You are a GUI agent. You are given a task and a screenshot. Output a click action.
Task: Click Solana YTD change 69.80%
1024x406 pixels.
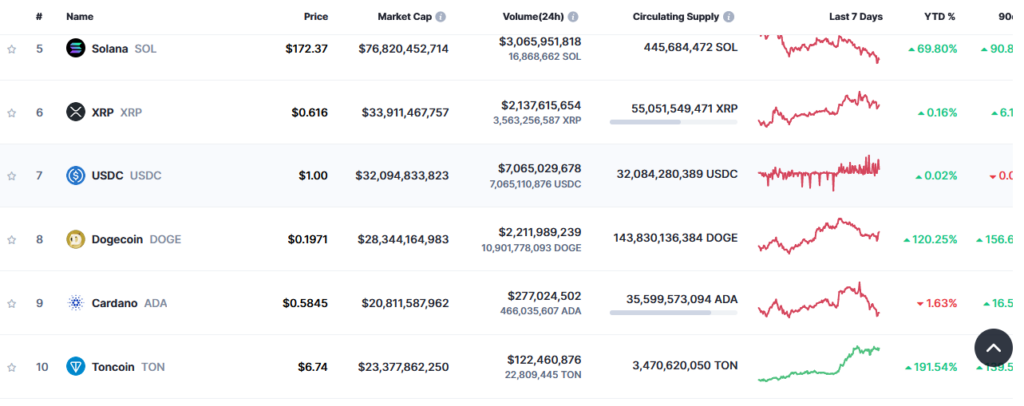(x=933, y=49)
